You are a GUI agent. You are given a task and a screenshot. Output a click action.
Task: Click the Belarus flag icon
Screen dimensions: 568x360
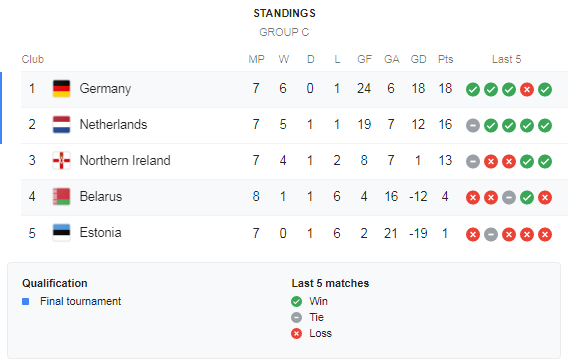(62, 197)
